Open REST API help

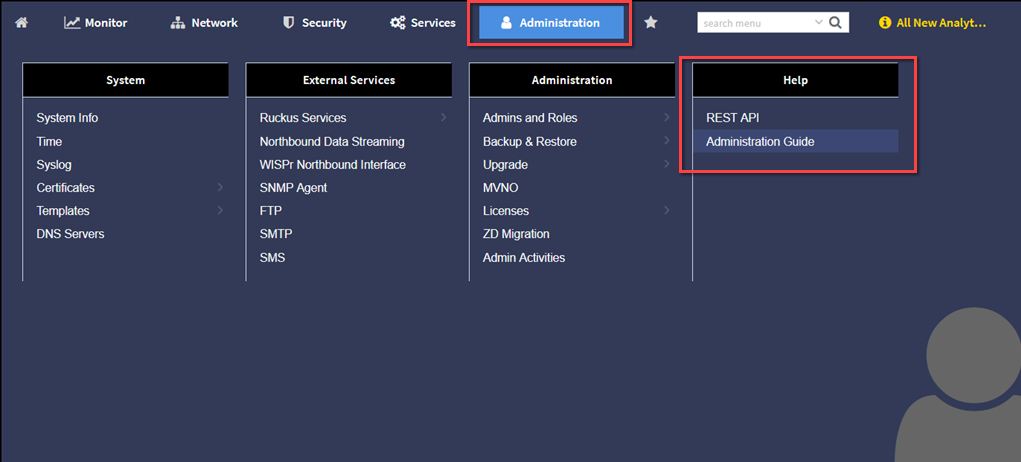733,118
